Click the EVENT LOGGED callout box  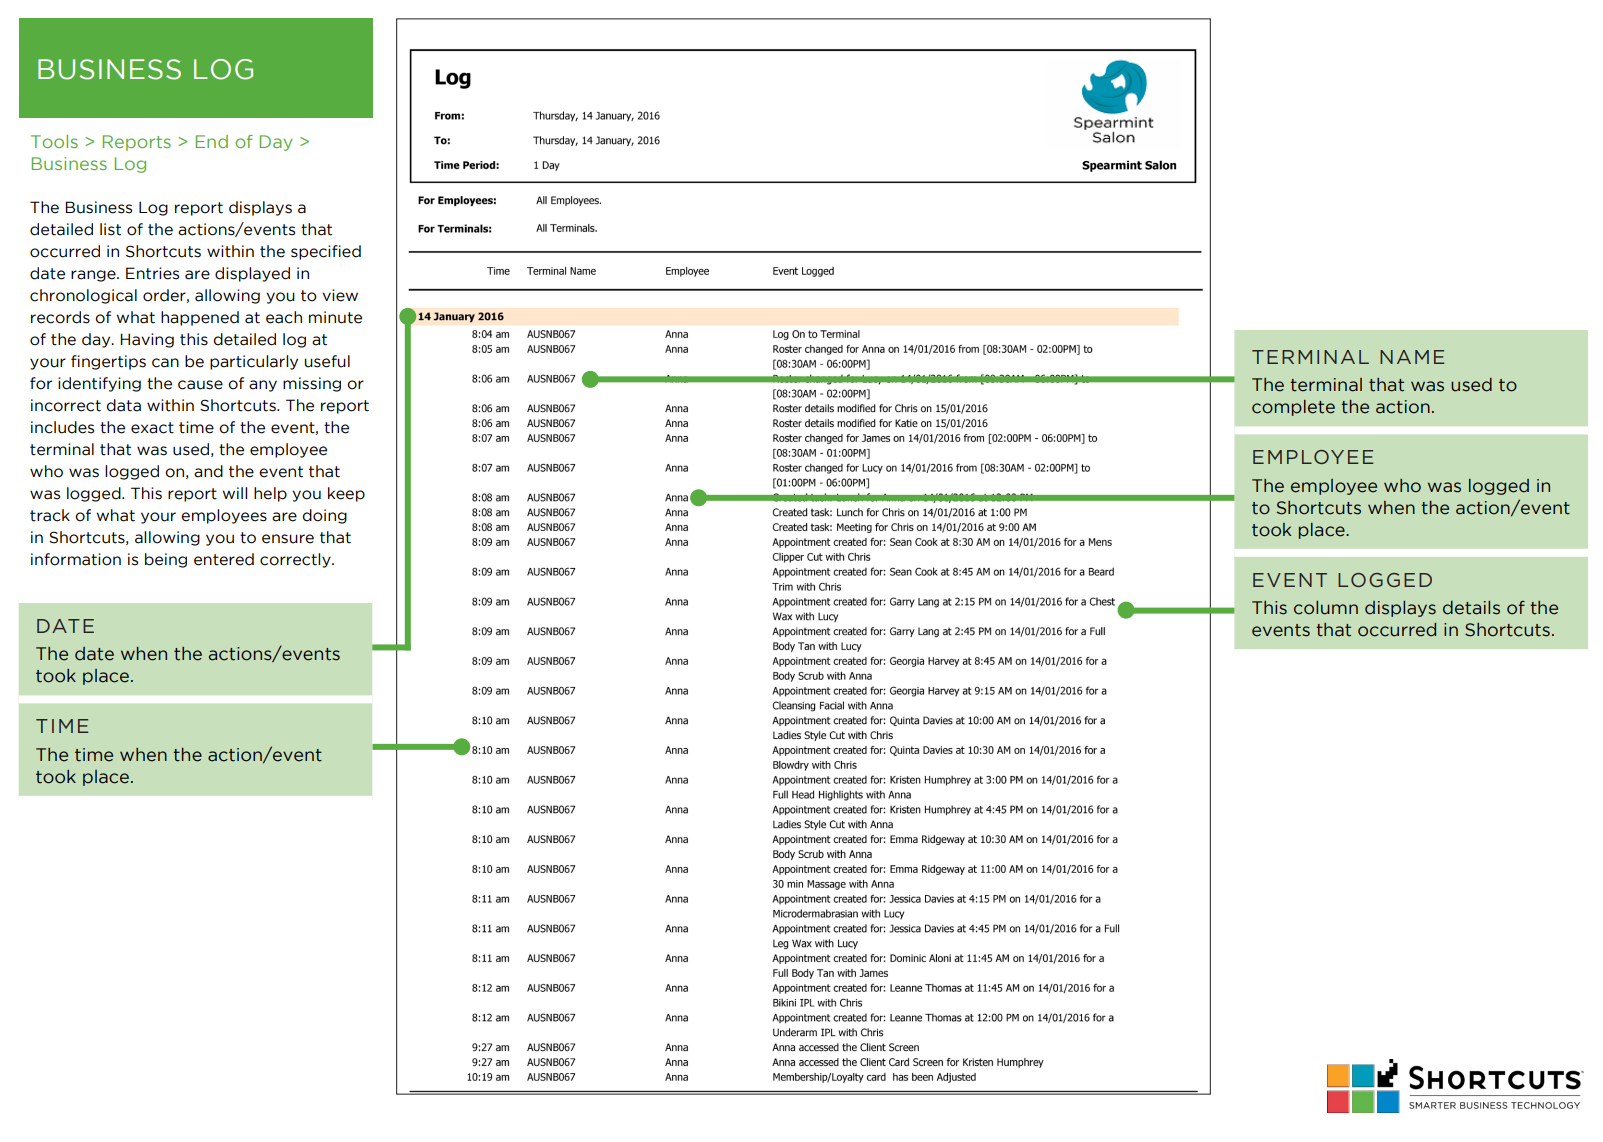click(x=1411, y=603)
